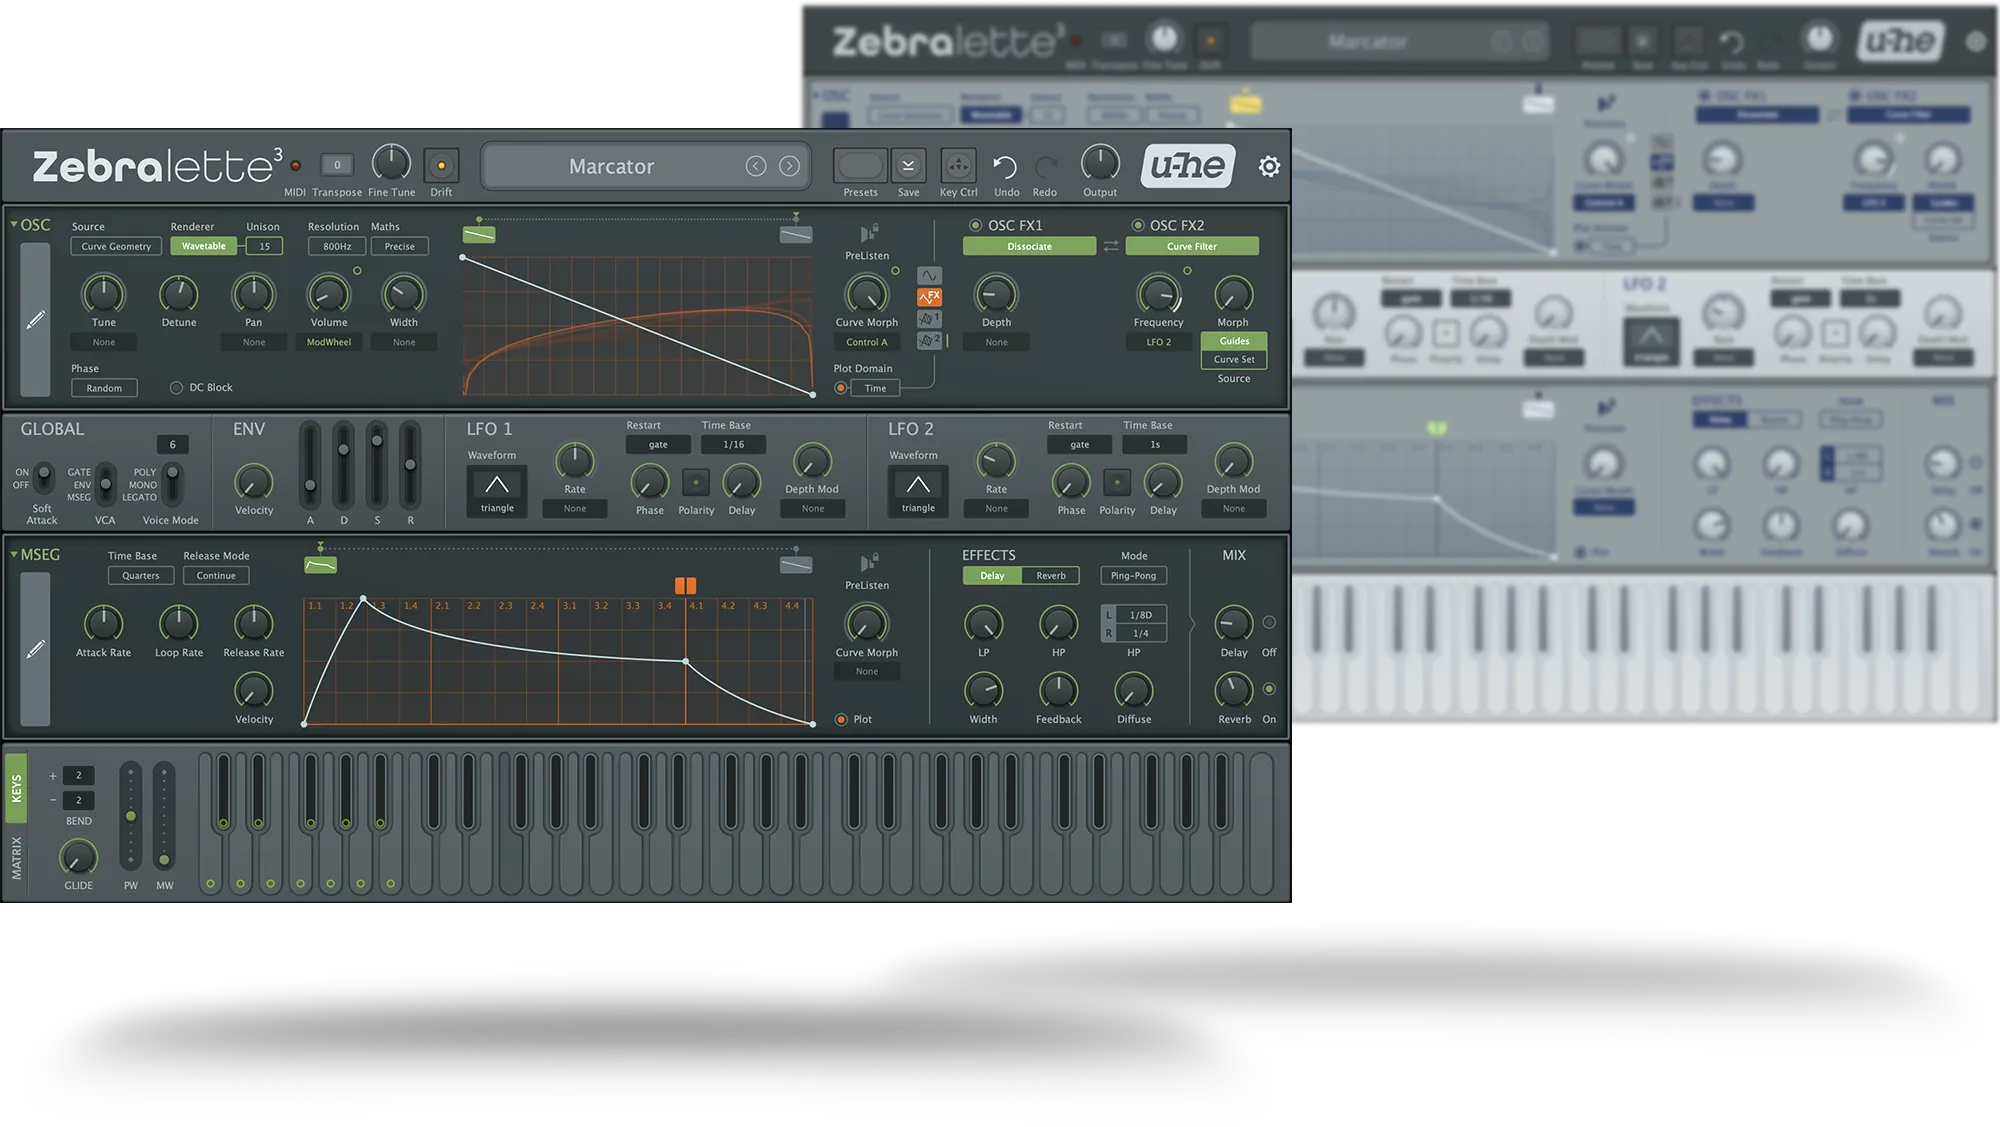2000x1127 pixels.
Task: Click the Curve Set source button
Action: click(1234, 358)
